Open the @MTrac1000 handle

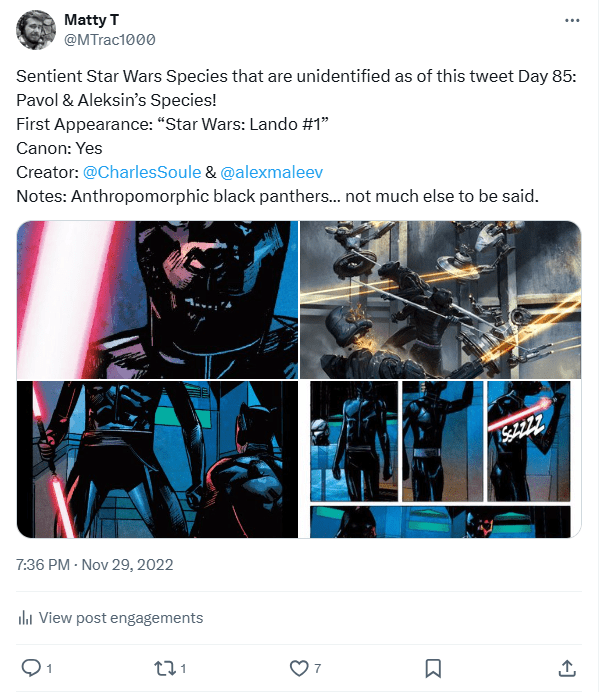[x=109, y=39]
